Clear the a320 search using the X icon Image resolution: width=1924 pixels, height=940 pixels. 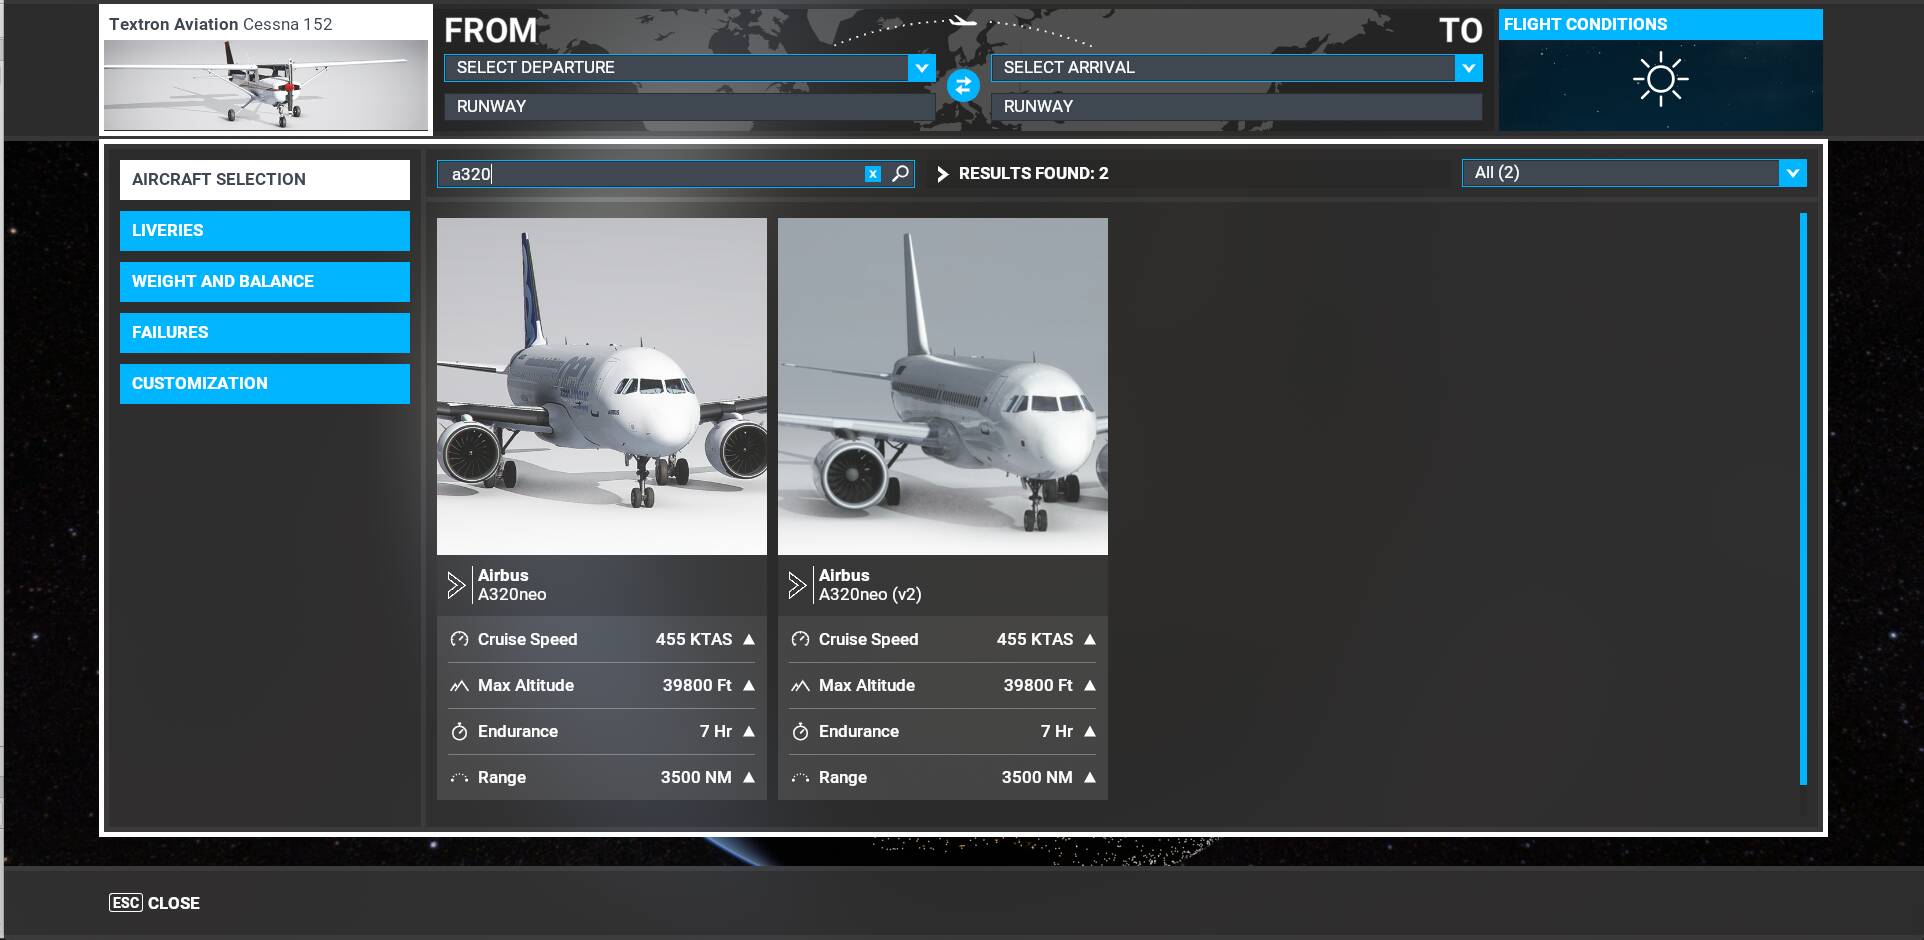pos(871,173)
